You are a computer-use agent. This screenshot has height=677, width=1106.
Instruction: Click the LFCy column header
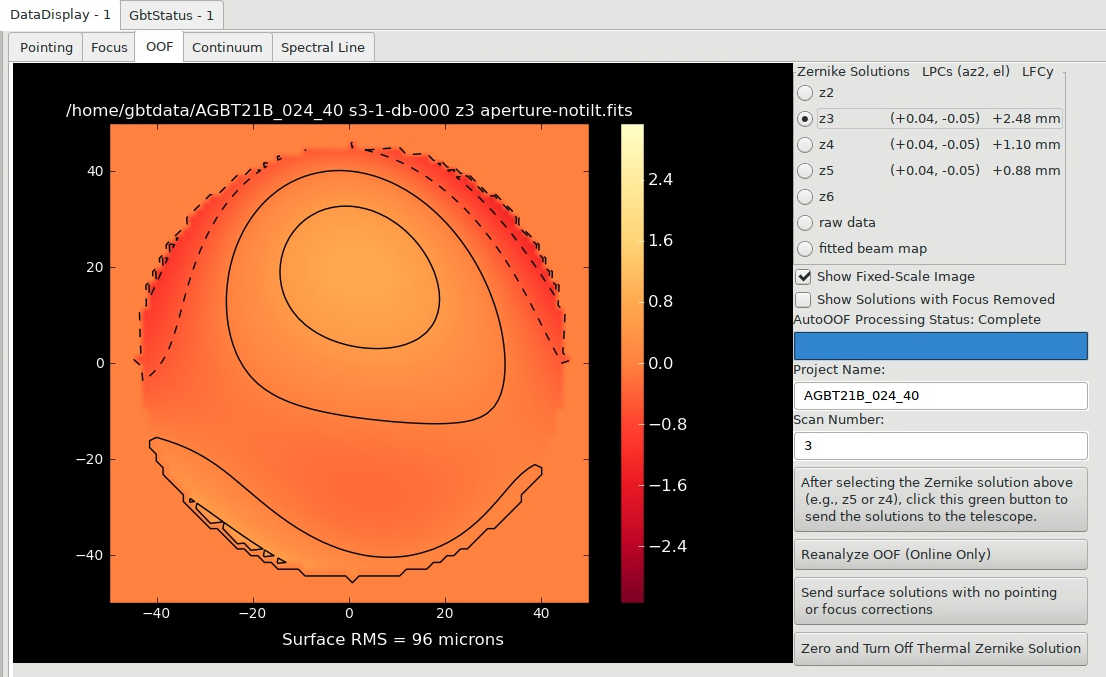tap(1038, 71)
